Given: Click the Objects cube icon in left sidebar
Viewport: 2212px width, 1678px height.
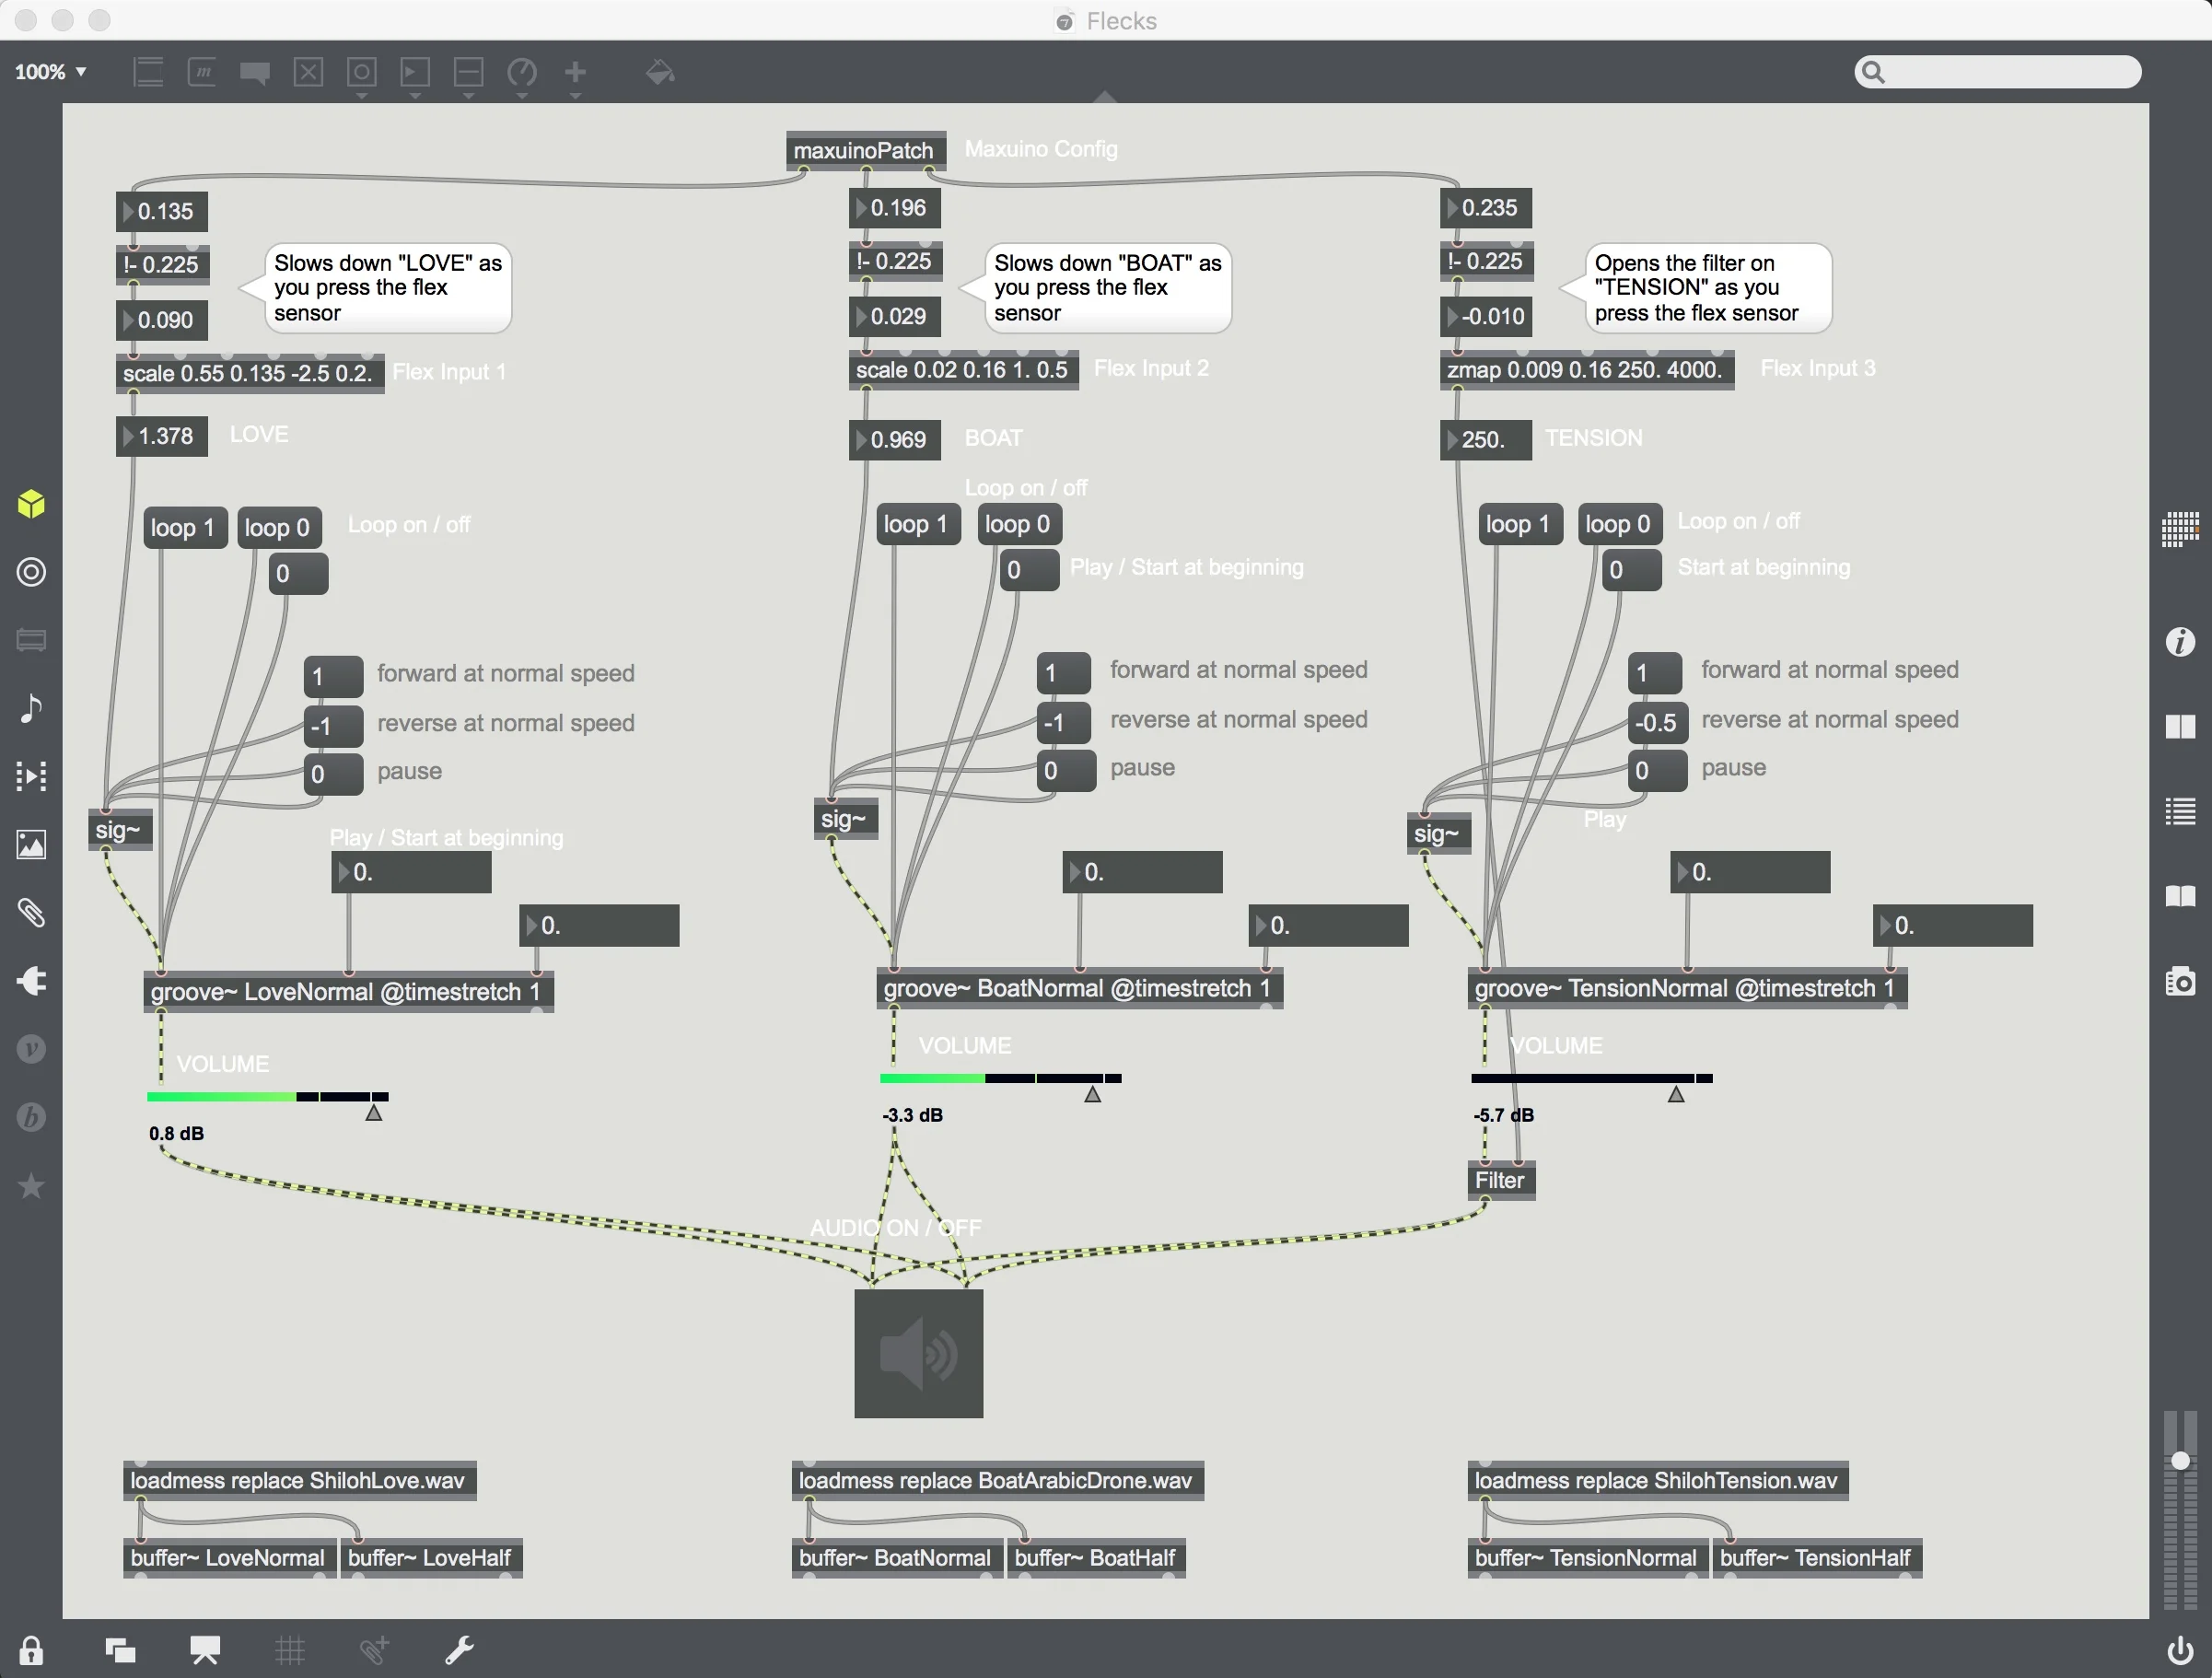Looking at the screenshot, I should [x=31, y=504].
